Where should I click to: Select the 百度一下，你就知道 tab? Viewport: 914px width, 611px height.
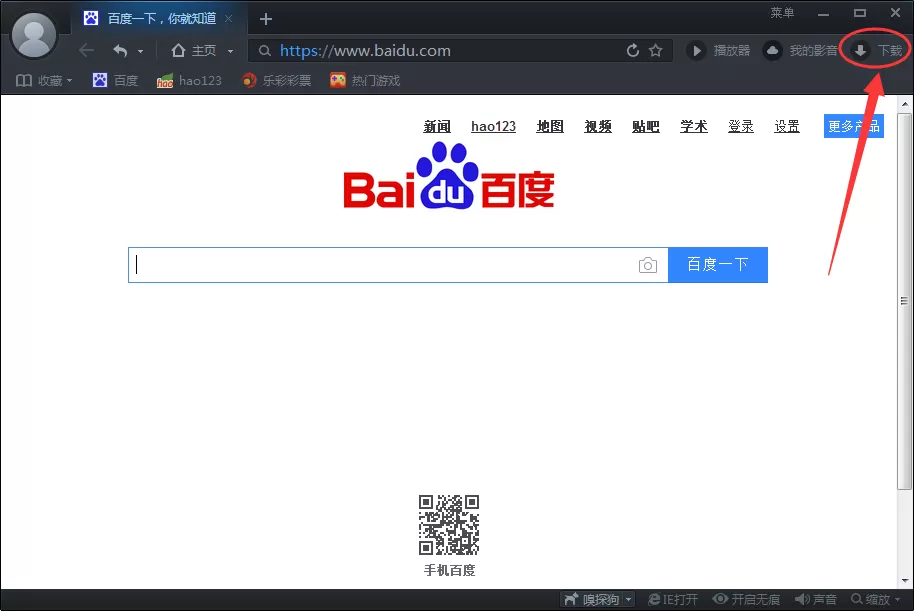pyautogui.click(x=161, y=19)
